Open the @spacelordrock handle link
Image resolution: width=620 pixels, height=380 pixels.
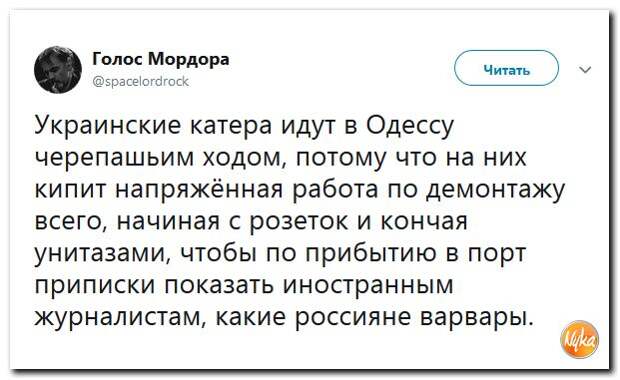point(140,81)
